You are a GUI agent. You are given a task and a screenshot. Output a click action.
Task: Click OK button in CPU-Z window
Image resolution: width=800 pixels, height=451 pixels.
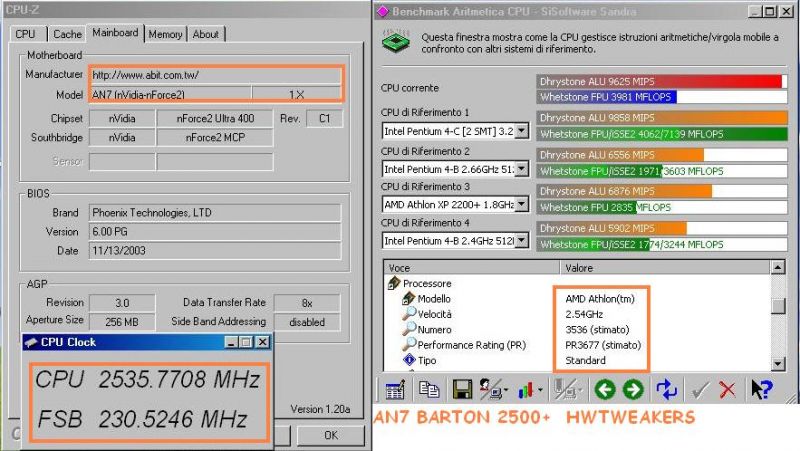pyautogui.click(x=331, y=435)
